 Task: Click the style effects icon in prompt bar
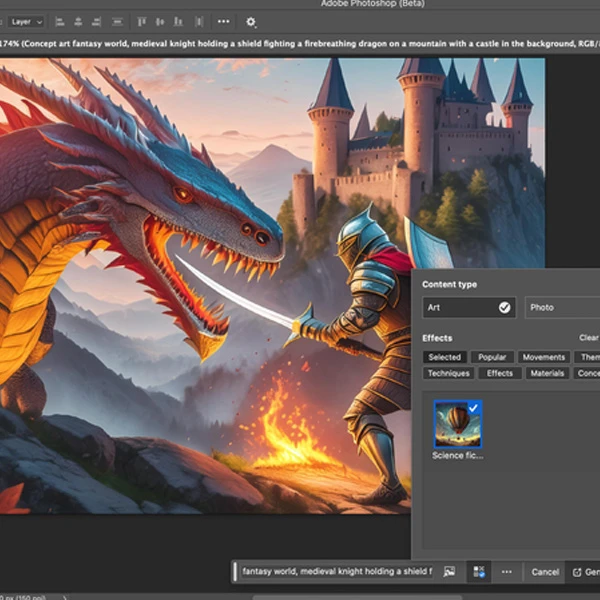pos(479,572)
